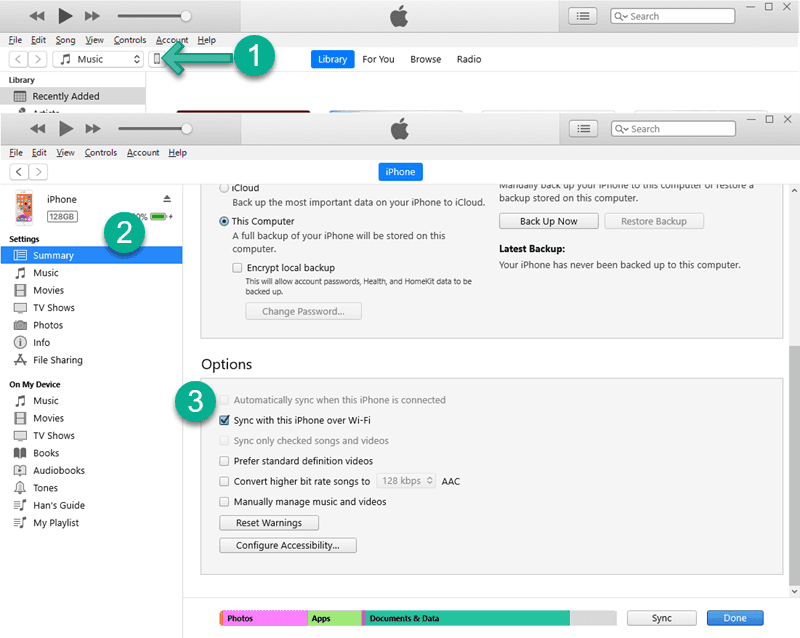This screenshot has width=800, height=638.
Task: Select Recently Added in back window library
Action: click(73, 96)
